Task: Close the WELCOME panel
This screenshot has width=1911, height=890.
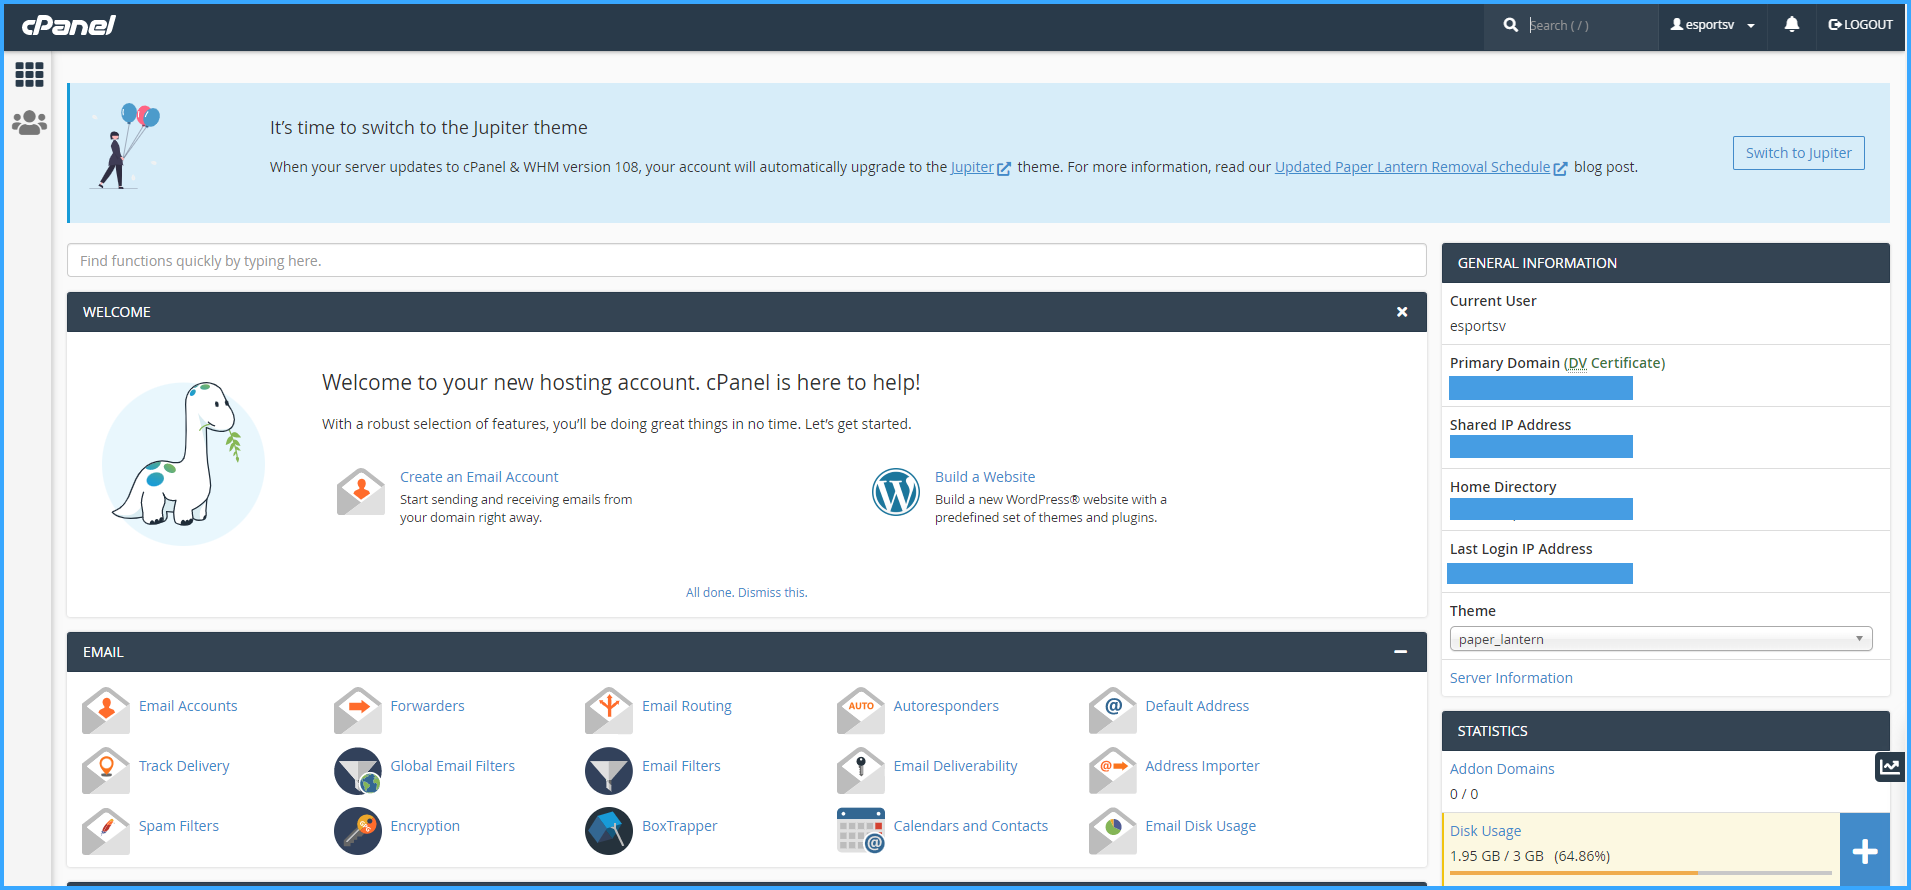Action: [1402, 312]
